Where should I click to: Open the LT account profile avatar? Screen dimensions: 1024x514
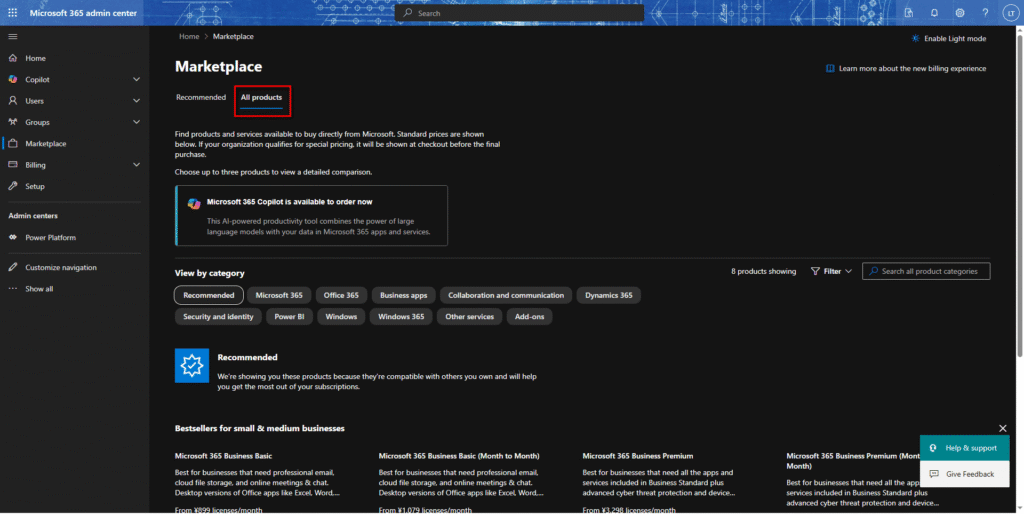pos(1011,13)
